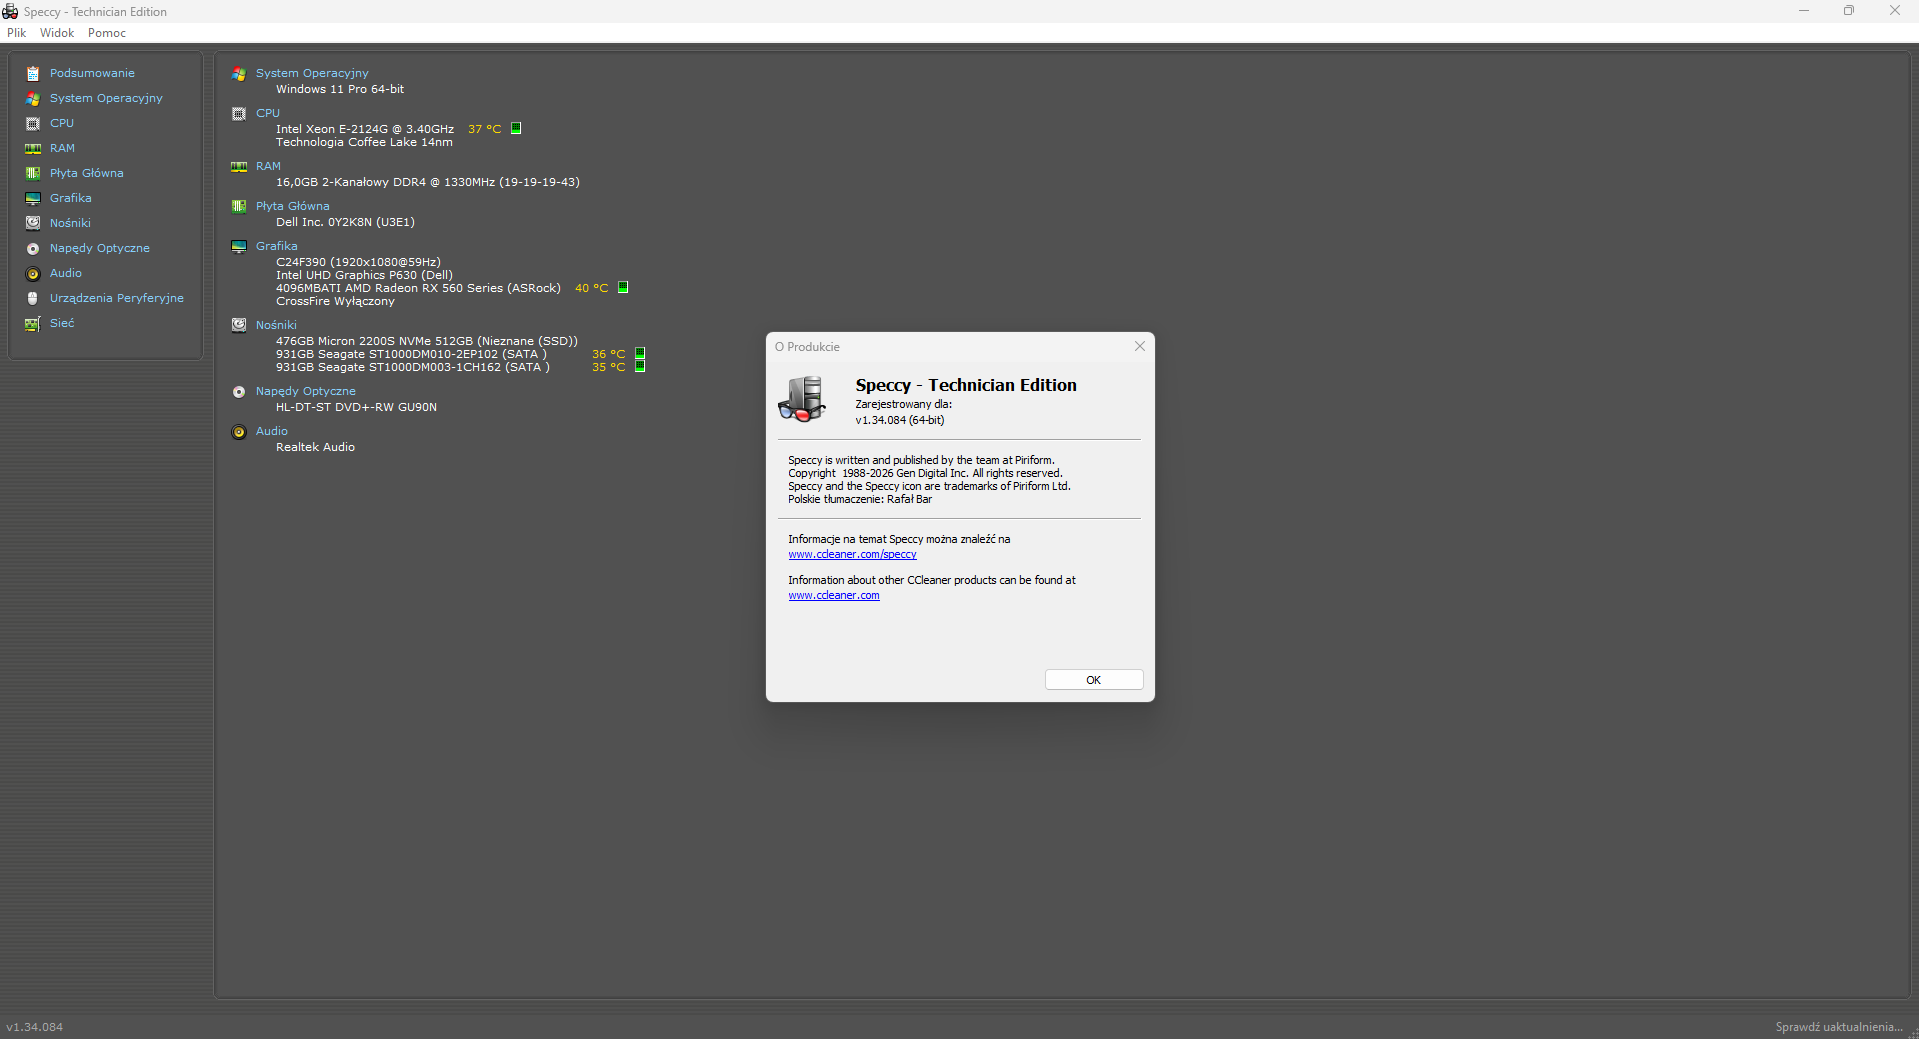Screen dimensions: 1919x1039
Task: Click the Urządzenia Peryferyjne mouse icon
Action: pyautogui.click(x=33, y=298)
